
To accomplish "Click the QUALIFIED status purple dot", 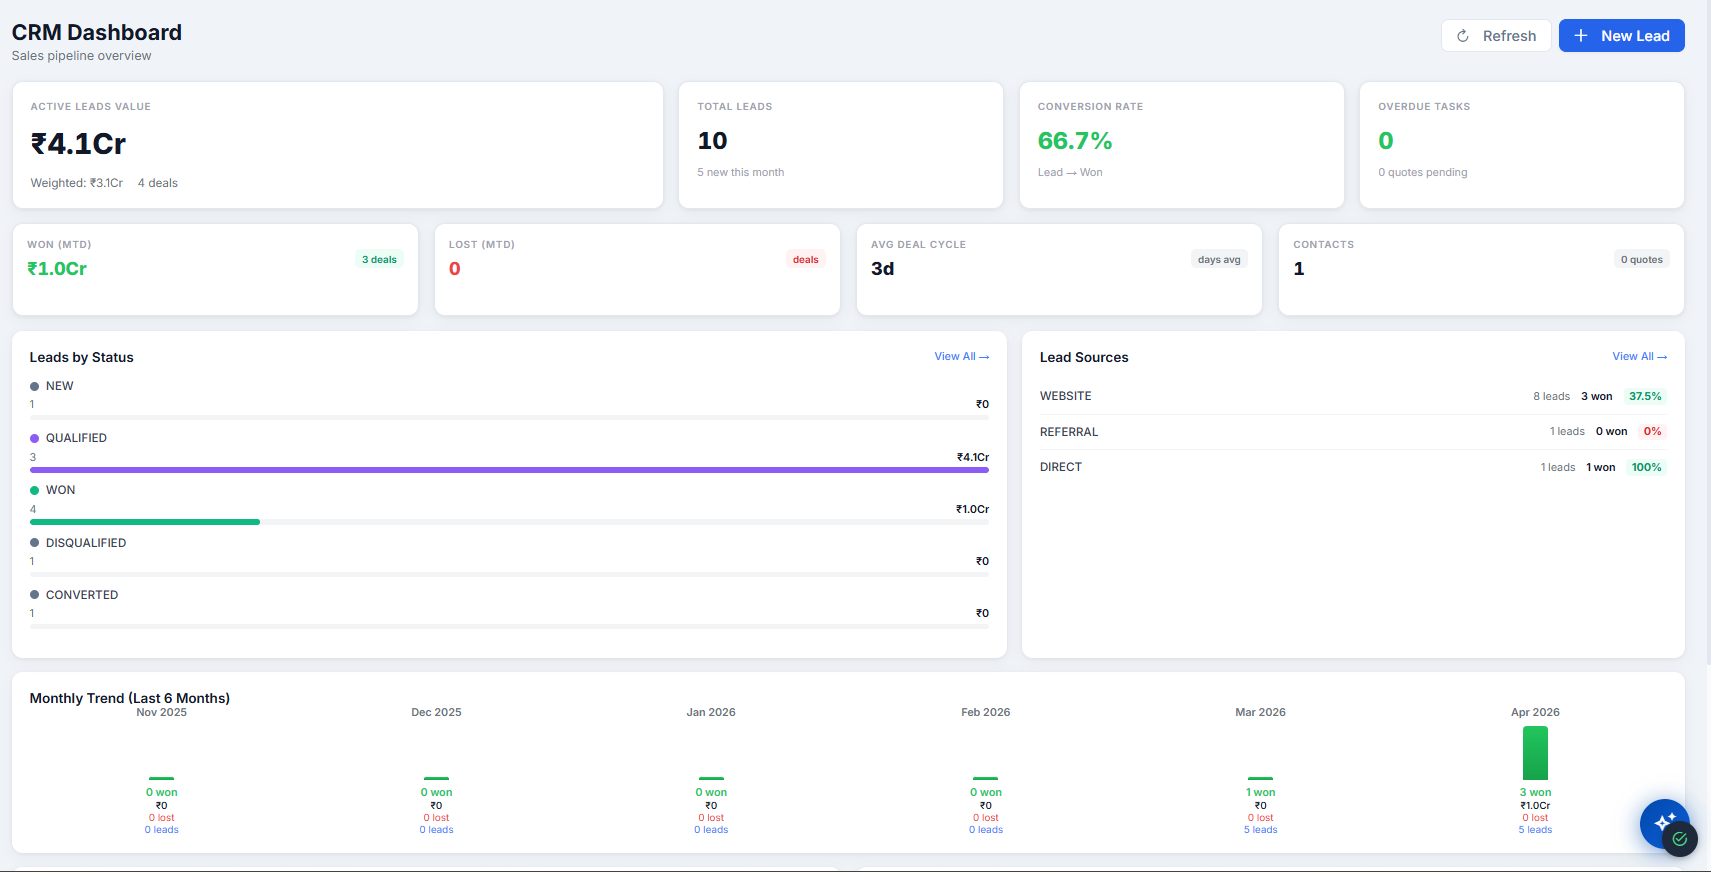I will pyautogui.click(x=35, y=438).
